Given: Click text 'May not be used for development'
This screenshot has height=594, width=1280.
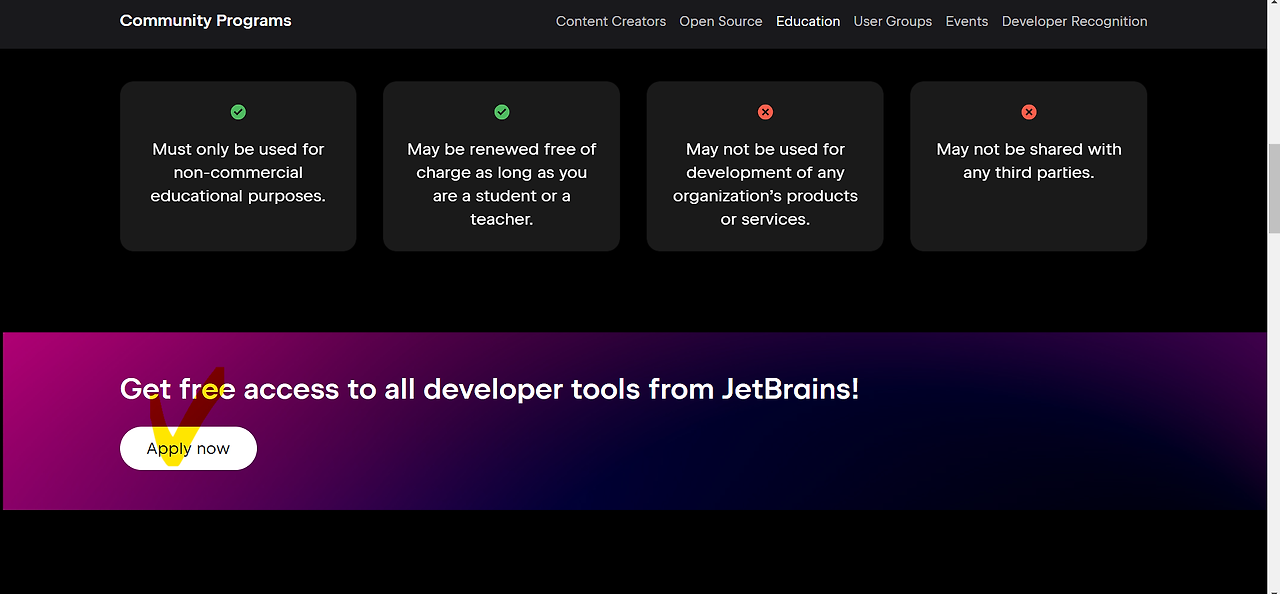Looking at the screenshot, I should click(x=765, y=160).
